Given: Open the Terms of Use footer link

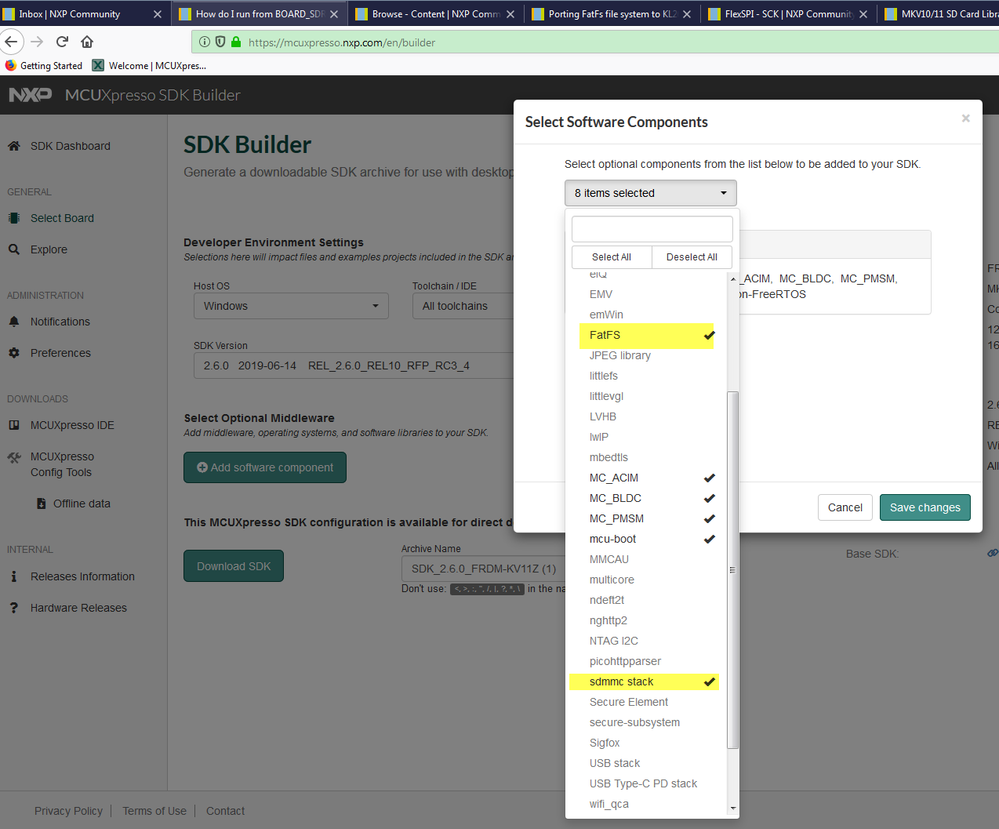Looking at the screenshot, I should [x=154, y=811].
